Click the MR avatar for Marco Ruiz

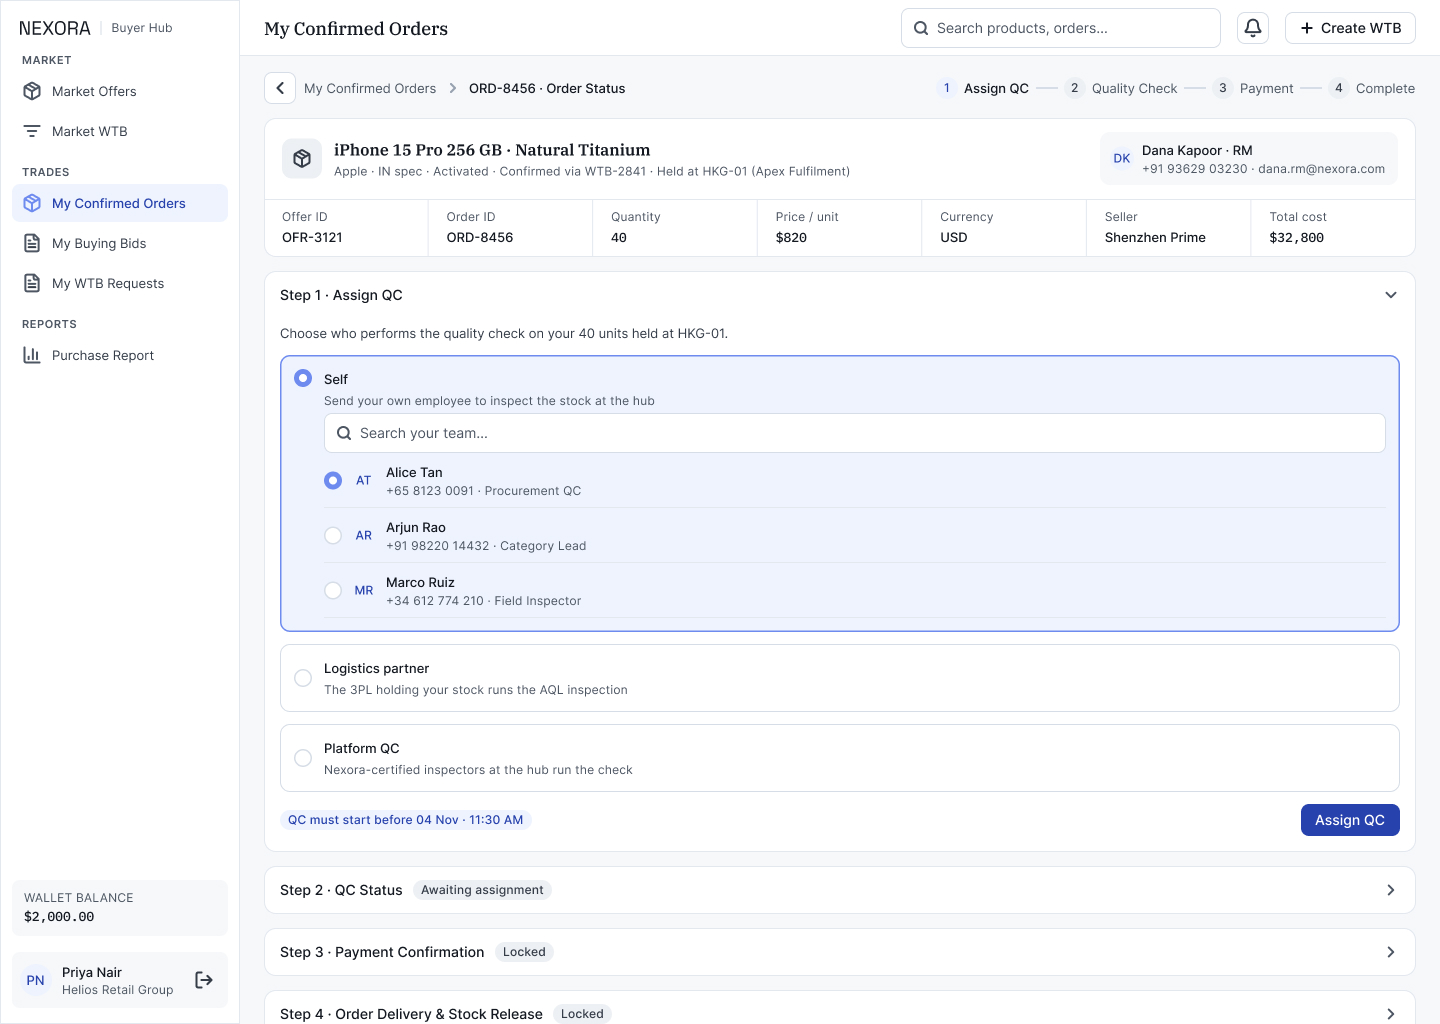coord(364,591)
